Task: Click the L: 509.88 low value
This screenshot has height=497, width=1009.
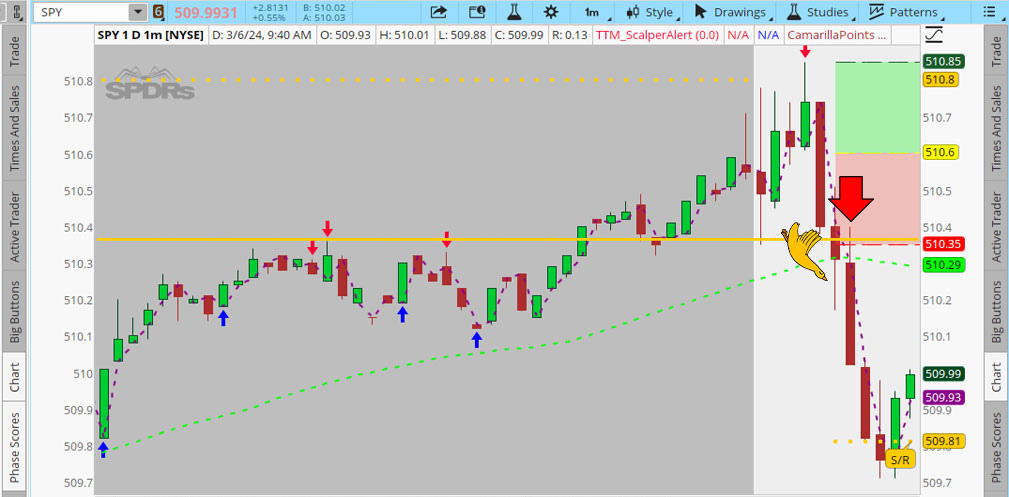Action: 462,35
